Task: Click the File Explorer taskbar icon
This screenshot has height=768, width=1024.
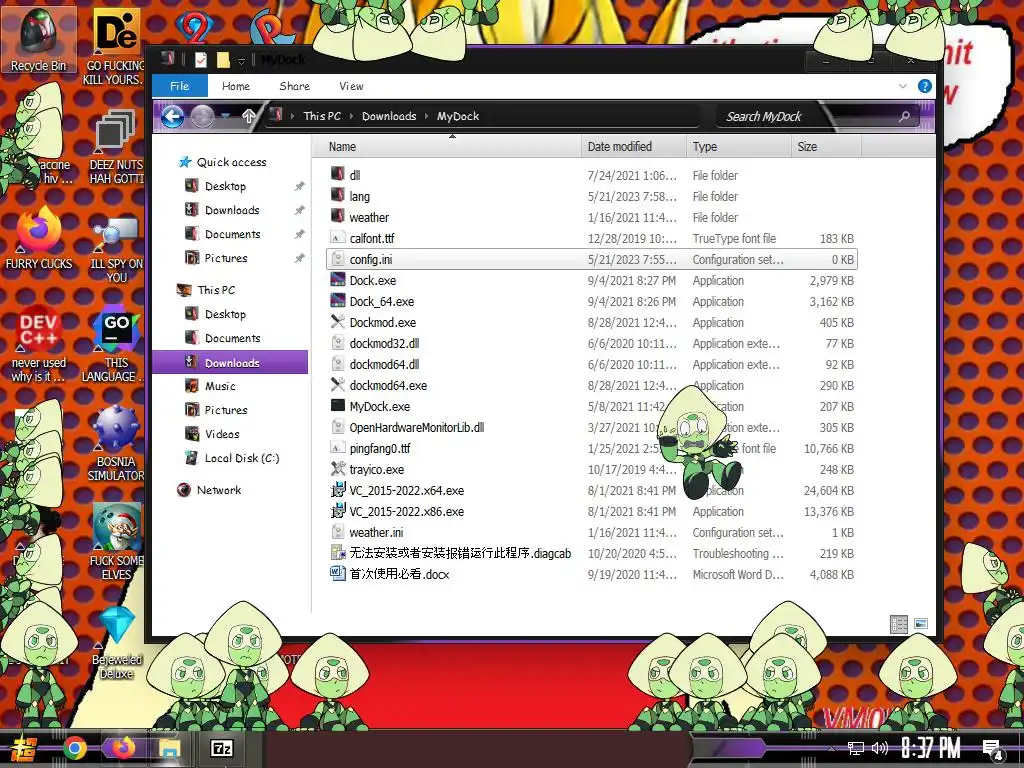Action: pyautogui.click(x=169, y=748)
